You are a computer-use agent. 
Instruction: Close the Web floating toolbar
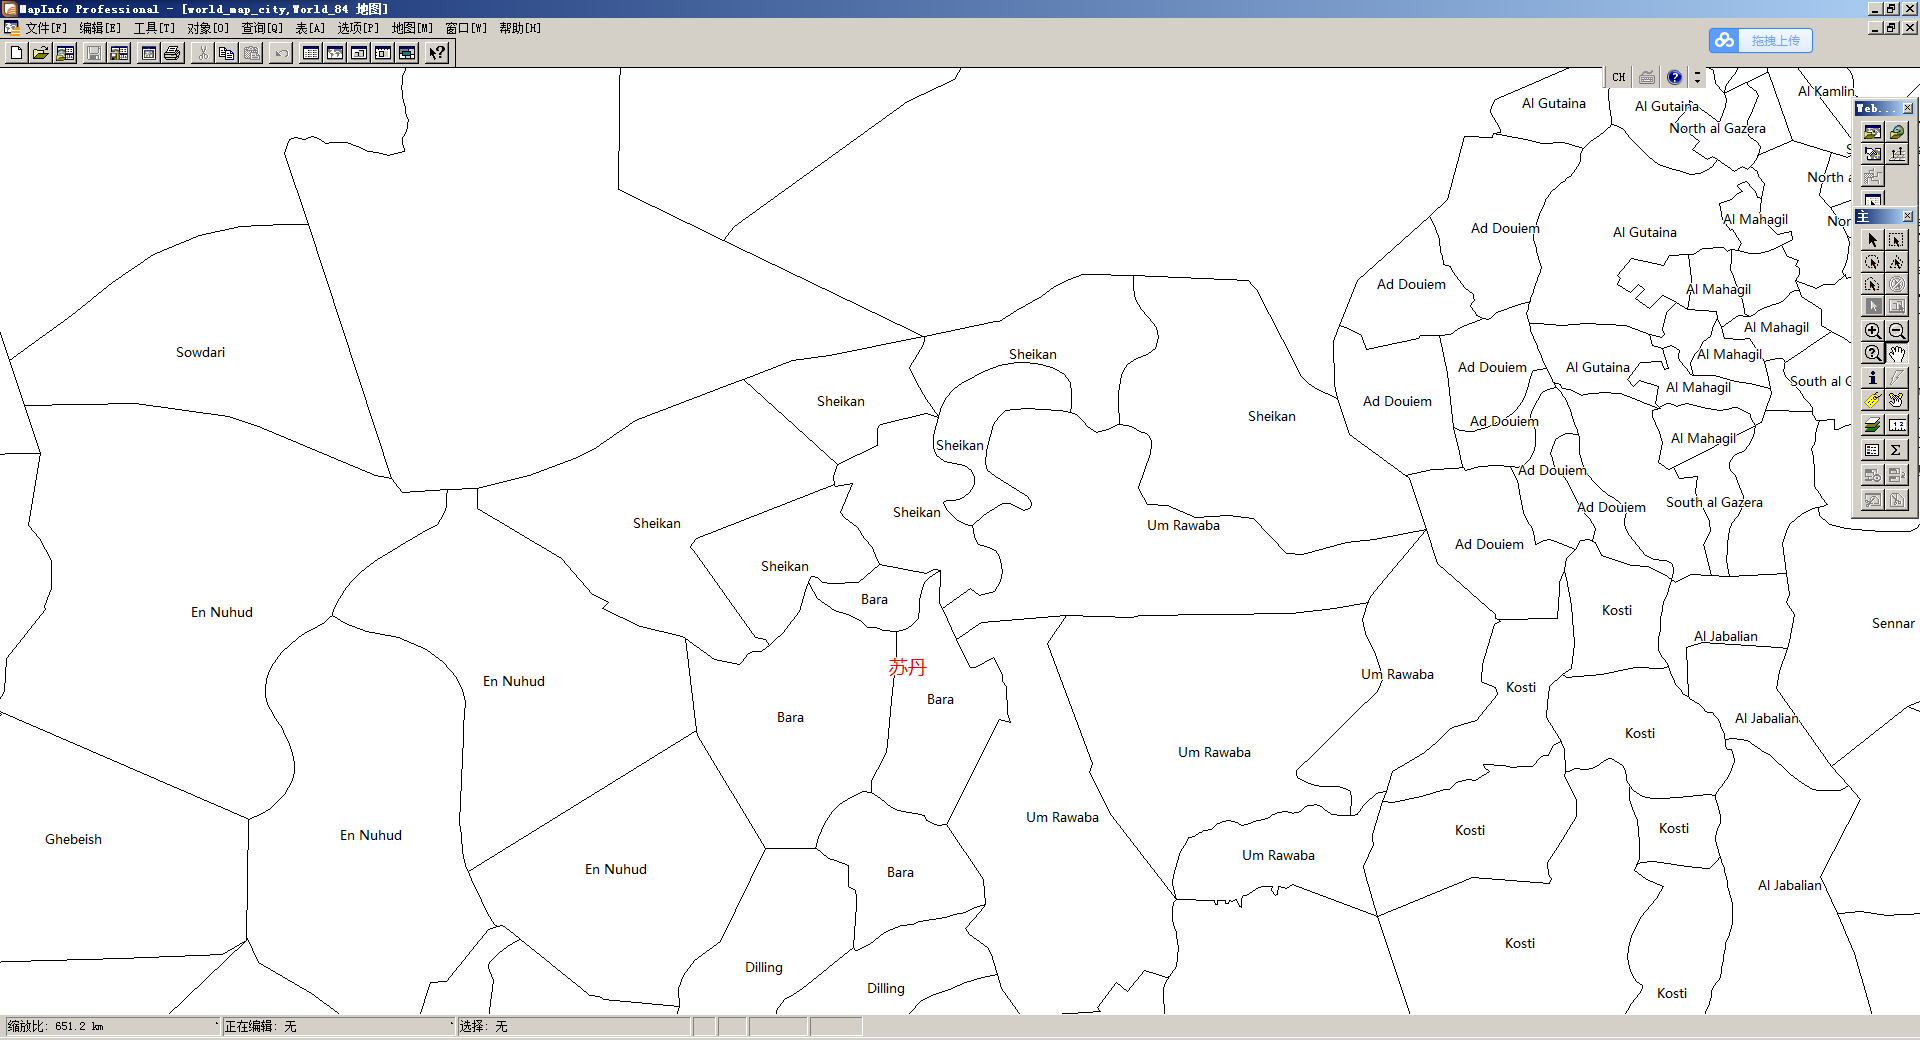pos(1907,108)
